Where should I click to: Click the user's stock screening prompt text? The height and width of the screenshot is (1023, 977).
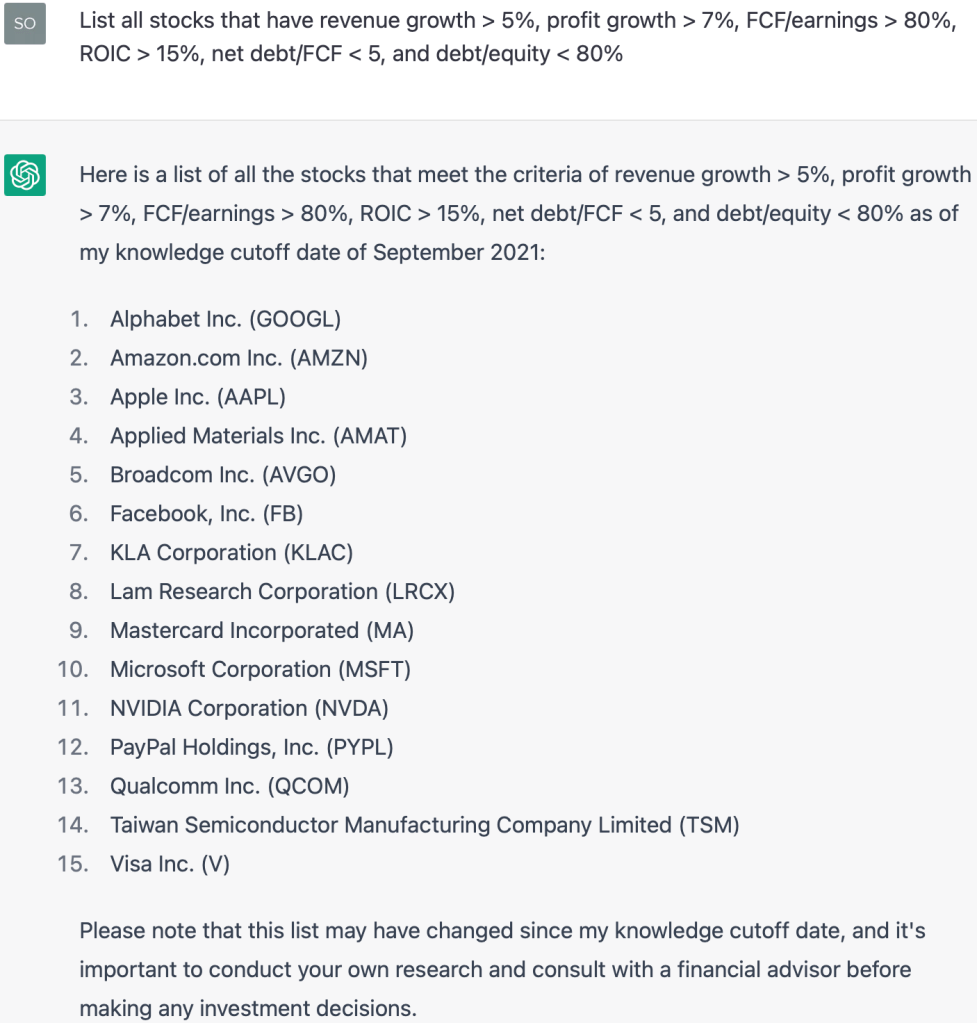click(x=517, y=37)
